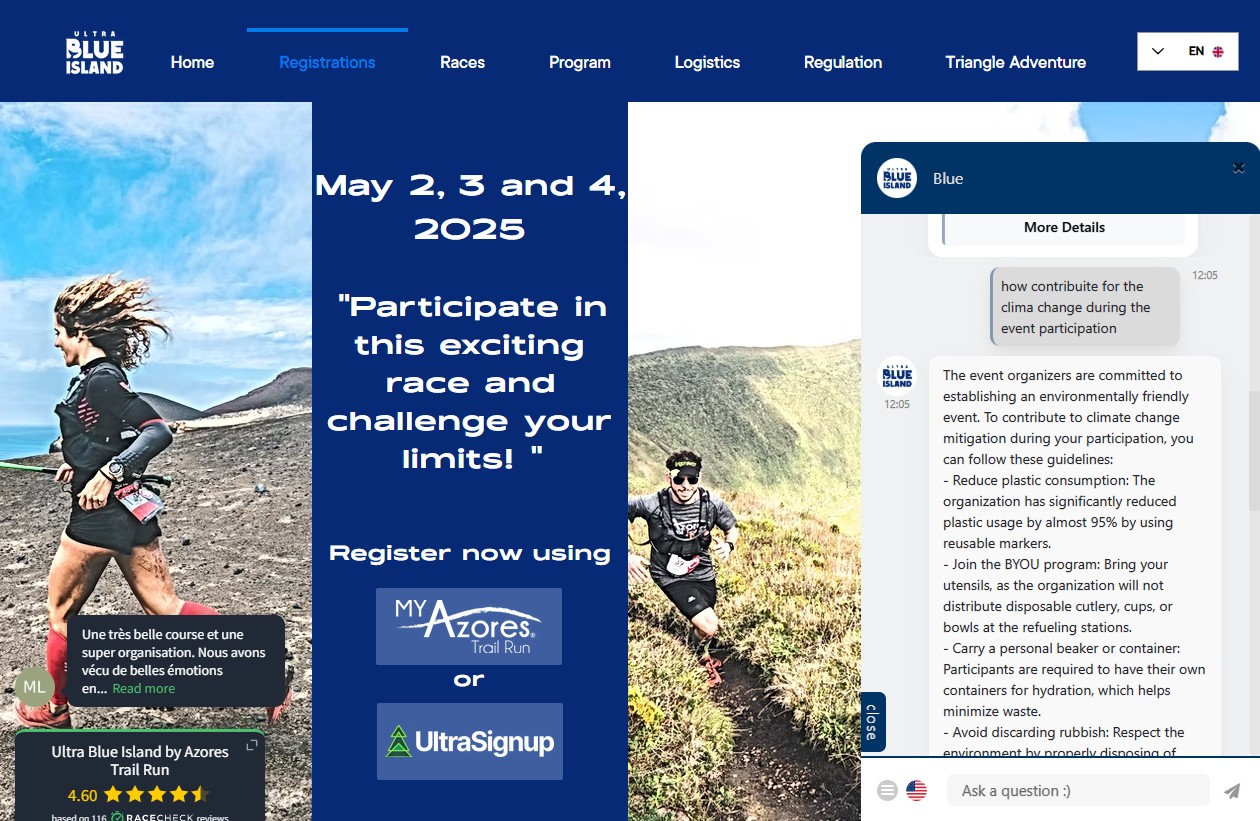This screenshot has height=821, width=1260.
Task: Click "Read more" on the French review
Action: [x=144, y=688]
